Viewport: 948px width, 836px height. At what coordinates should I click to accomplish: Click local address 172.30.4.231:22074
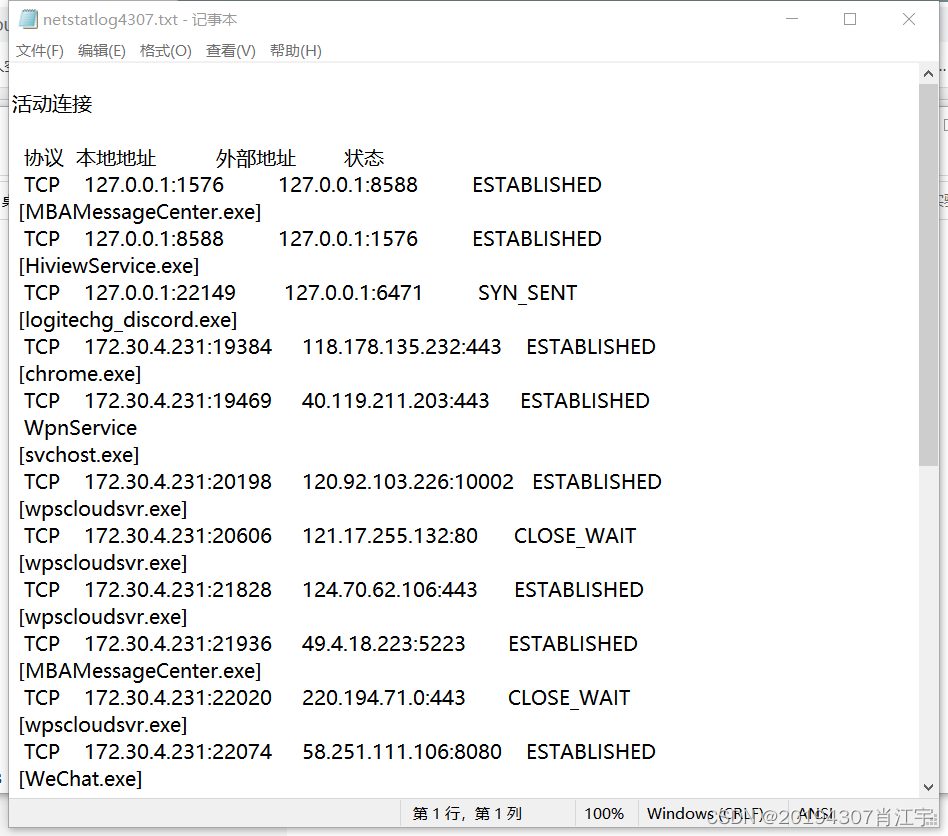click(178, 752)
